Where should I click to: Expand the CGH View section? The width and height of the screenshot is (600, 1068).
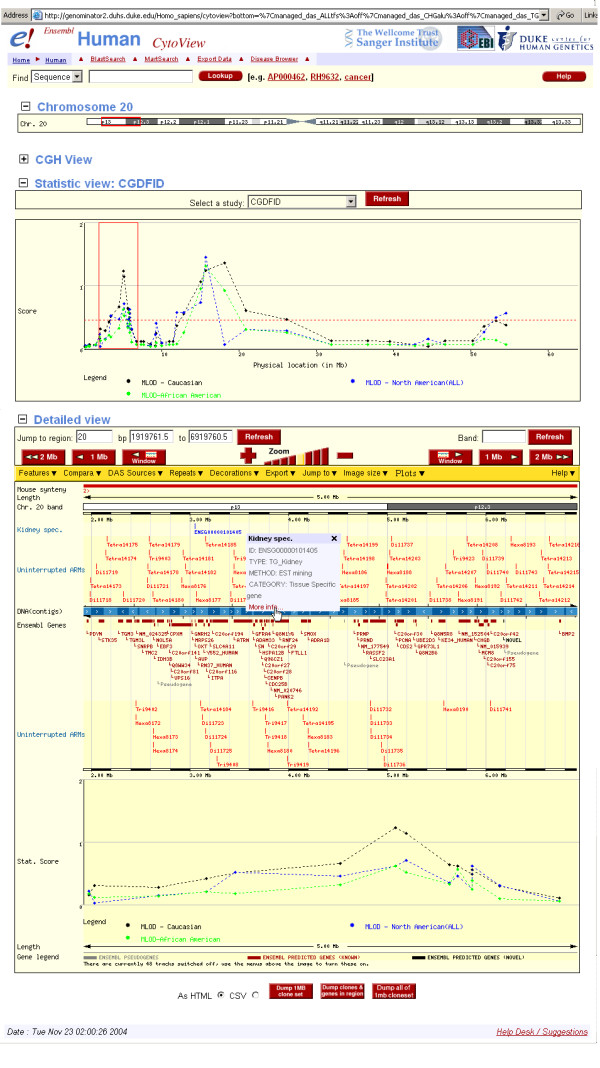(25, 159)
